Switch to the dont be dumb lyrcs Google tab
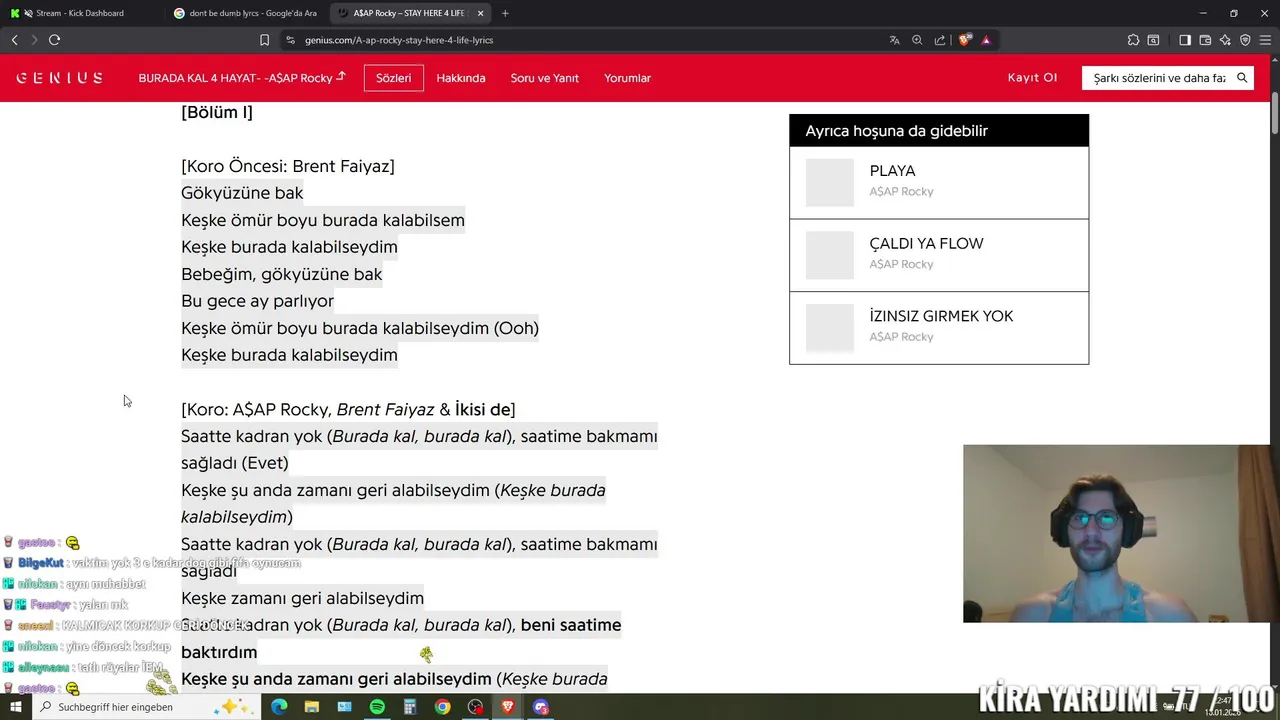Image resolution: width=1280 pixels, height=720 pixels. (x=245, y=13)
